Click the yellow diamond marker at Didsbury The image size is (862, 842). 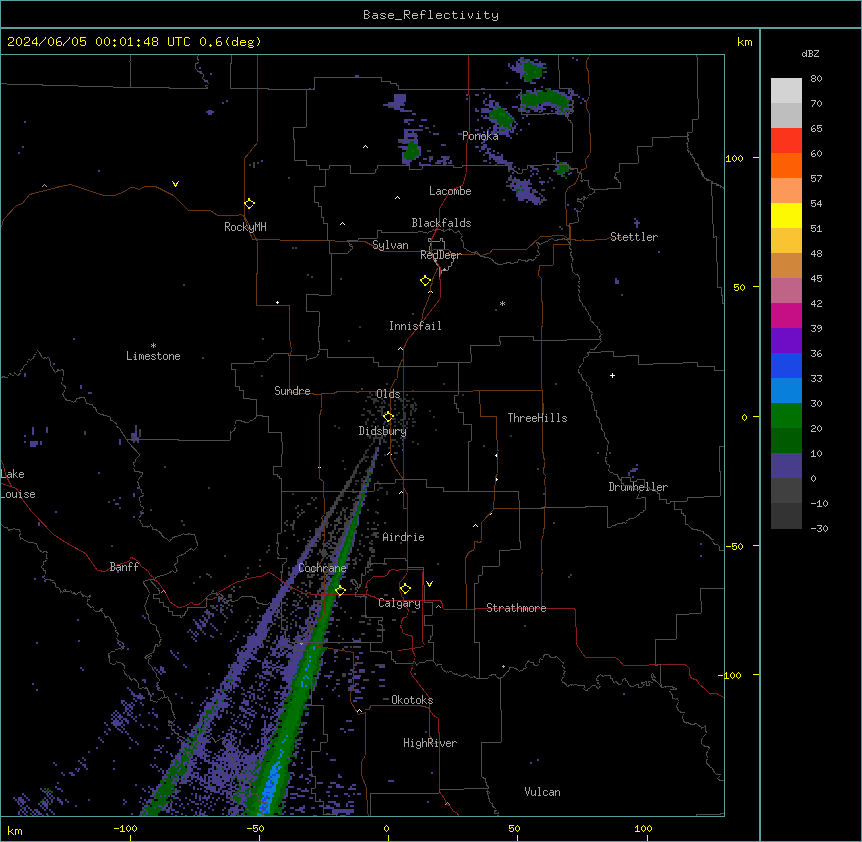click(x=388, y=417)
